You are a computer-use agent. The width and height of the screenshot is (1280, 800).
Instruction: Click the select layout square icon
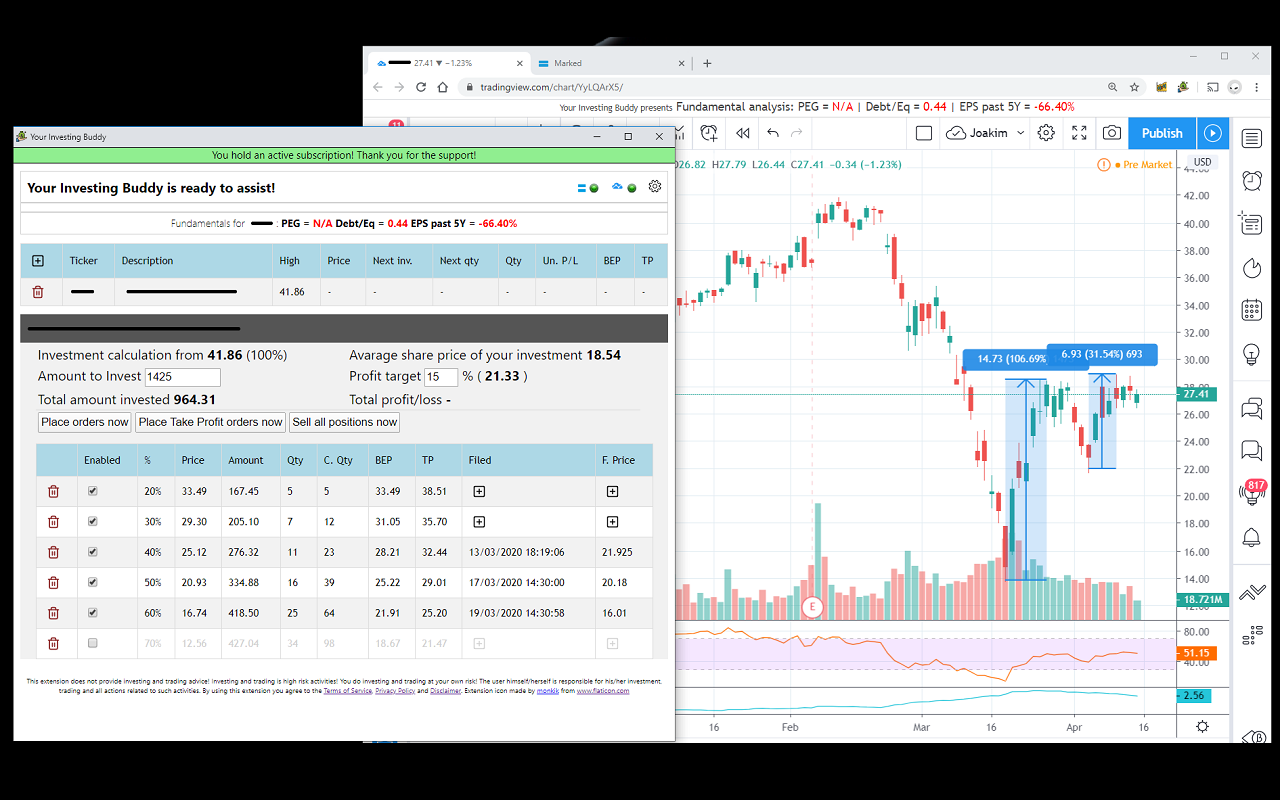[924, 133]
